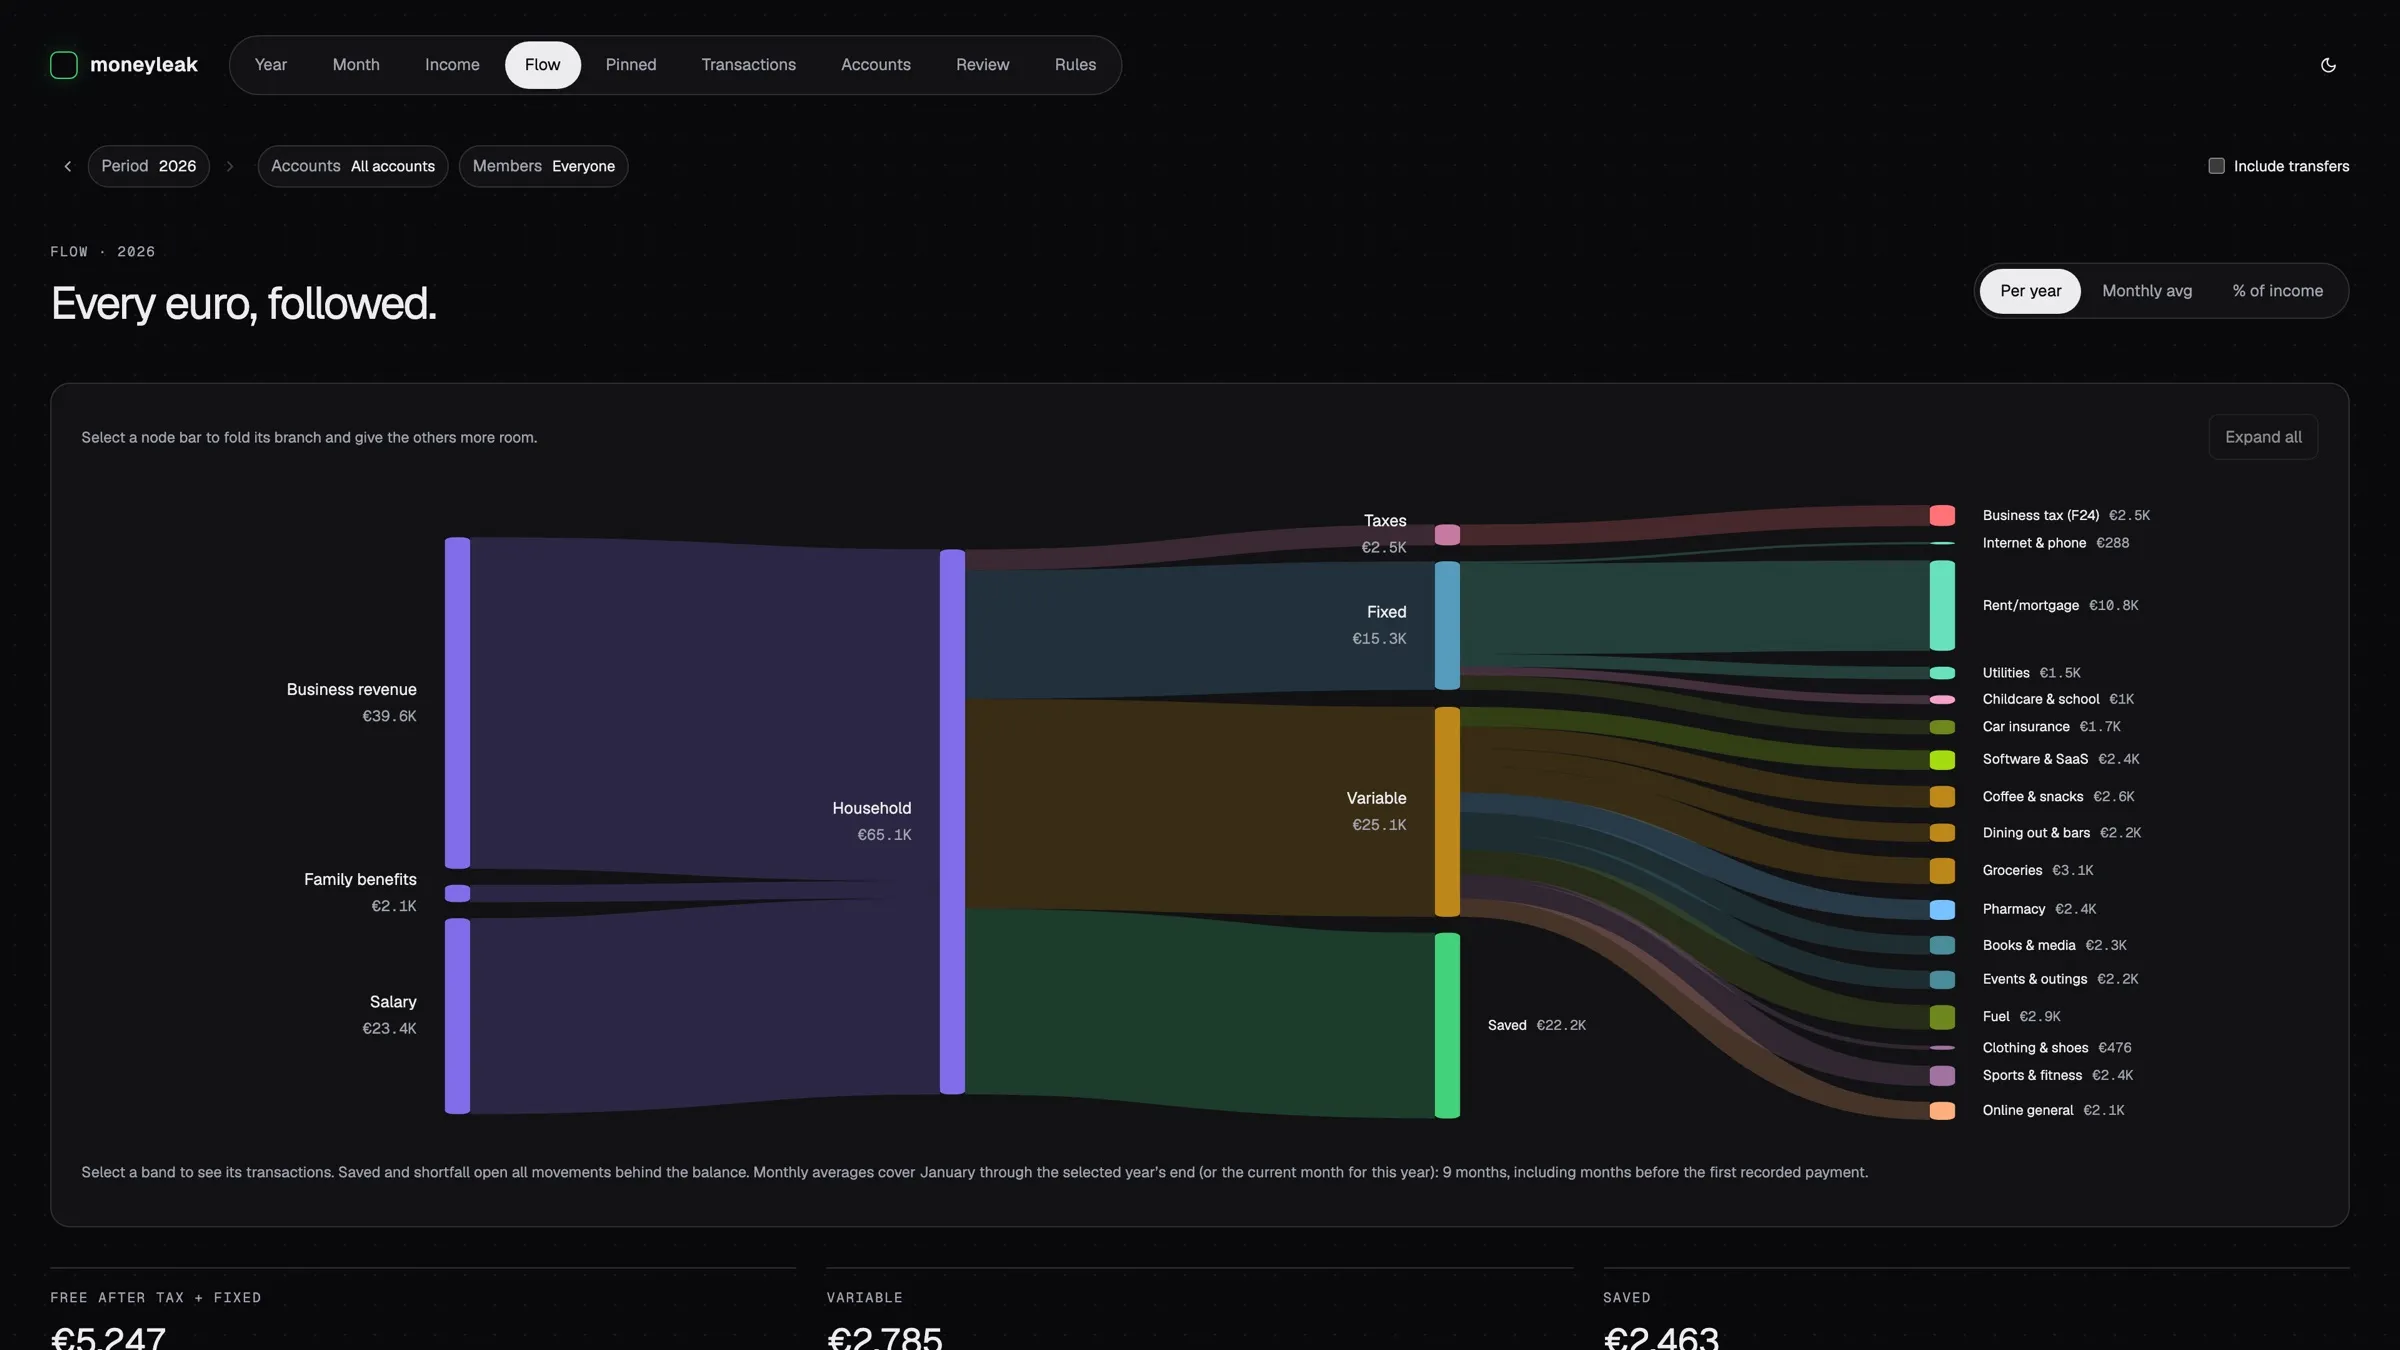The height and width of the screenshot is (1350, 2400).
Task: Open the Income tab
Action: pos(452,65)
